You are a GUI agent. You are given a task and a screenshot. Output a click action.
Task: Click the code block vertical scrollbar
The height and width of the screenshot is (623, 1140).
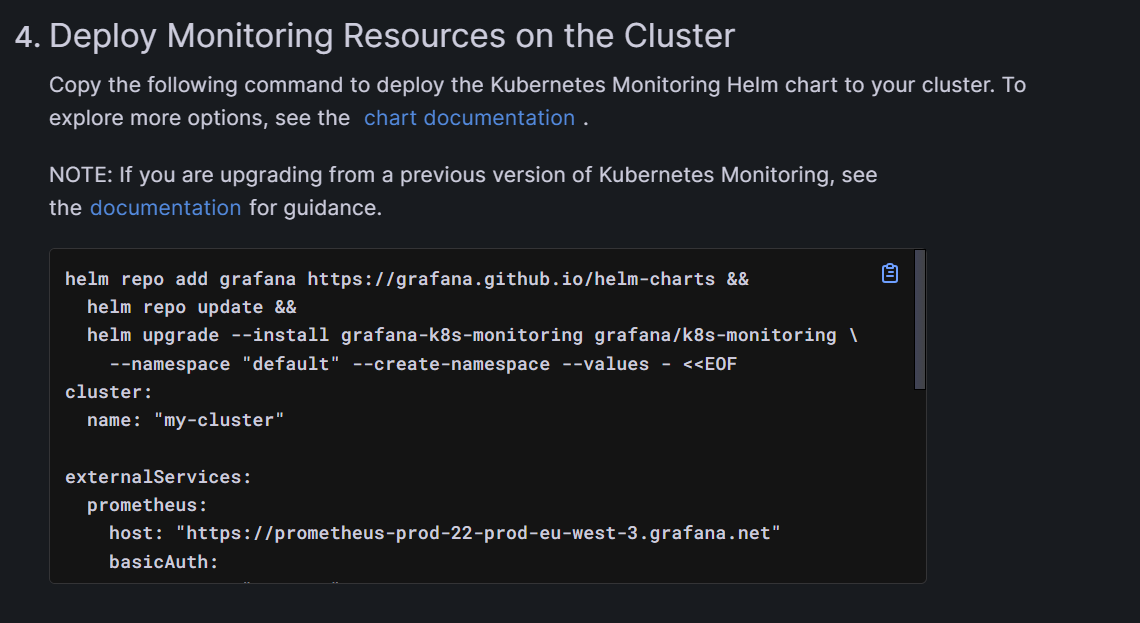[920, 319]
